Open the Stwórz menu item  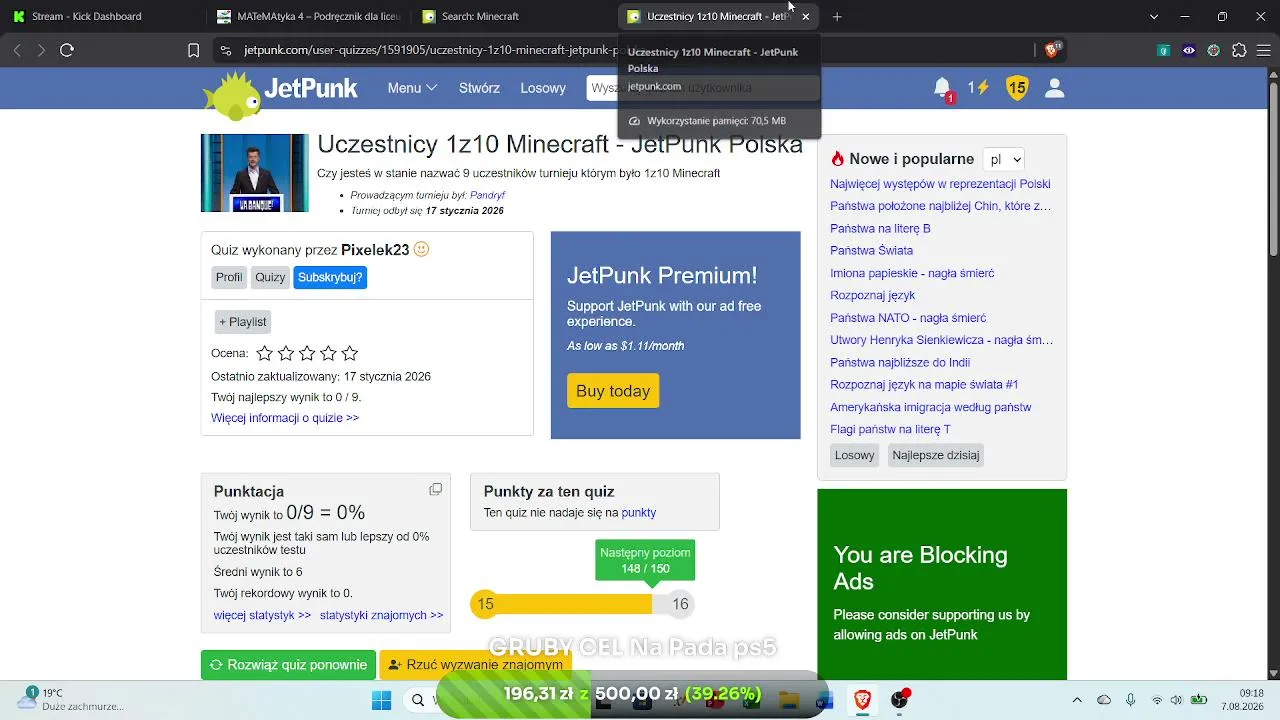(x=479, y=88)
